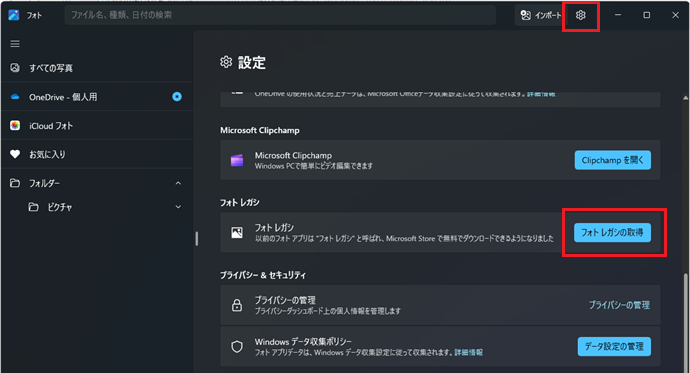Collapse the フォルダー section chevron

178,183
